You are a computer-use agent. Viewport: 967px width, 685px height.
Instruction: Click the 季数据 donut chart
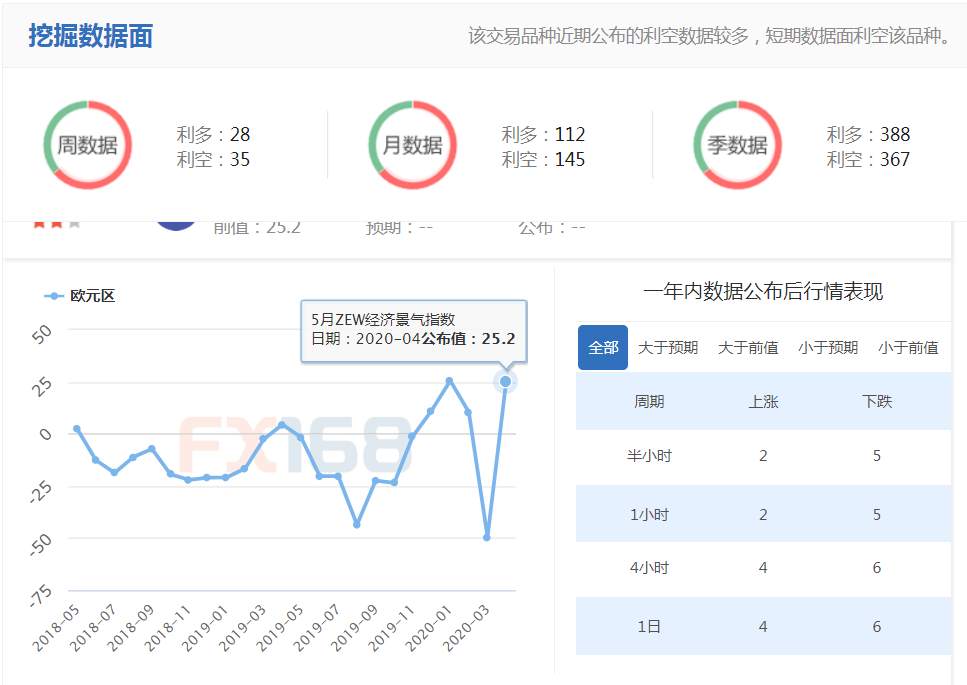[738, 145]
